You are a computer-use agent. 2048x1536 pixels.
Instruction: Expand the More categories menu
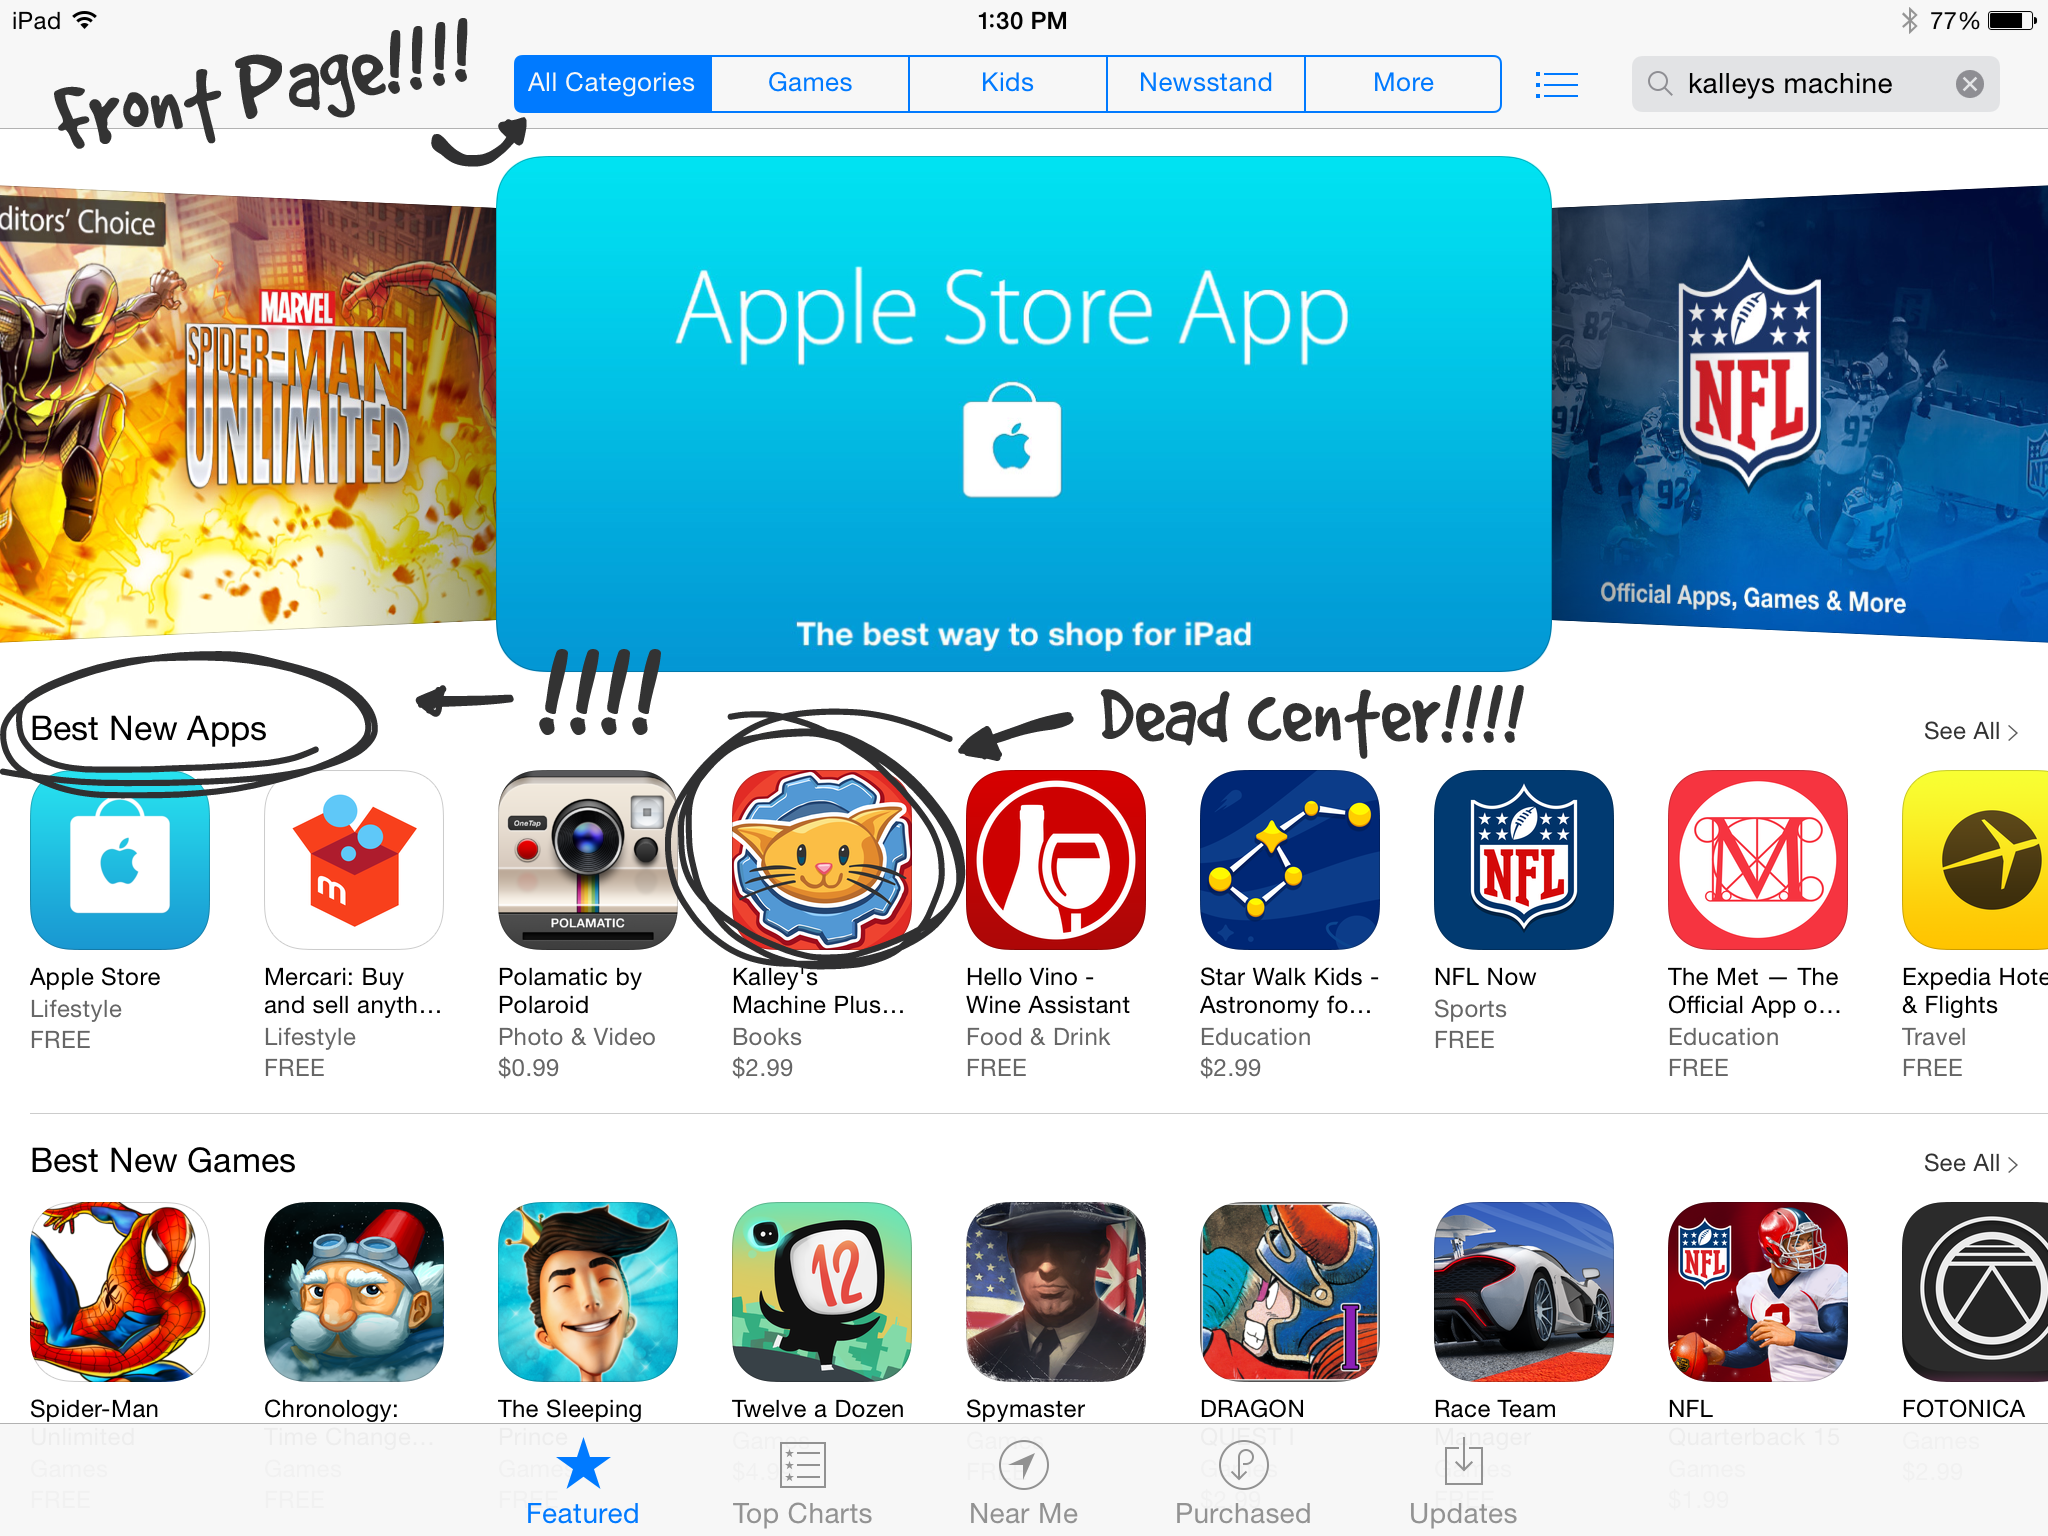(x=1403, y=83)
